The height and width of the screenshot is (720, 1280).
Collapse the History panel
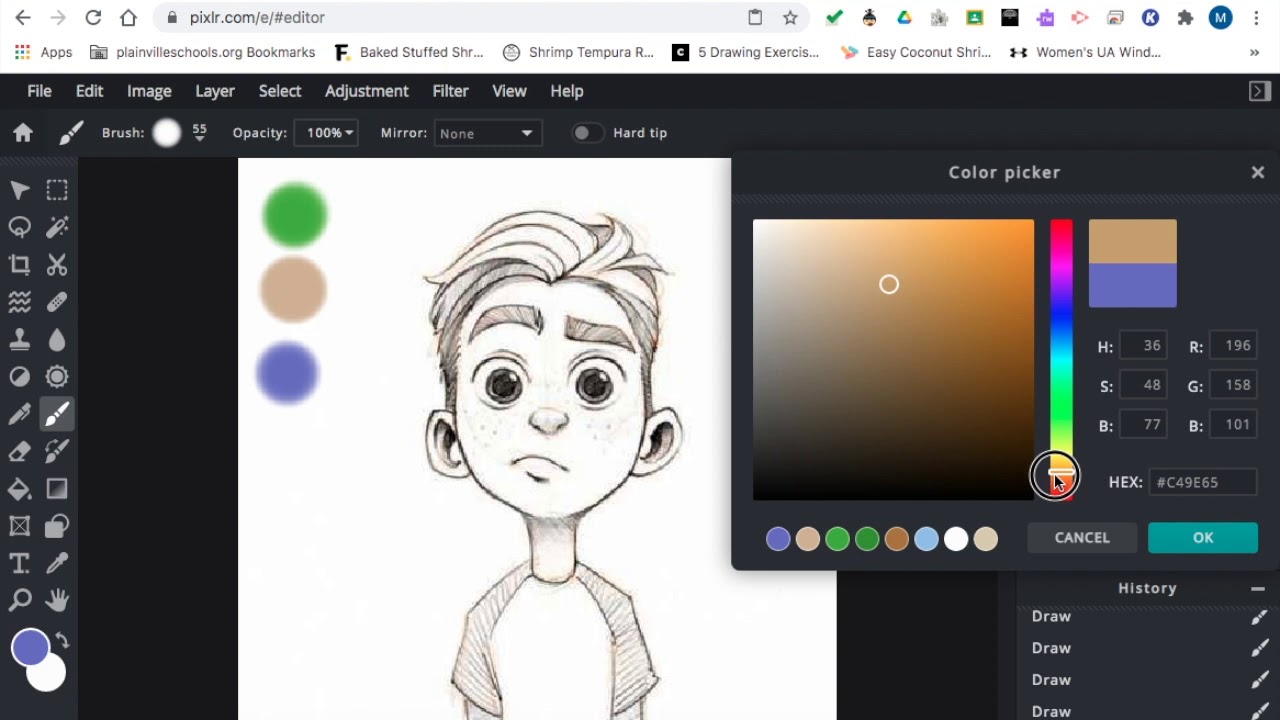coord(1257,589)
